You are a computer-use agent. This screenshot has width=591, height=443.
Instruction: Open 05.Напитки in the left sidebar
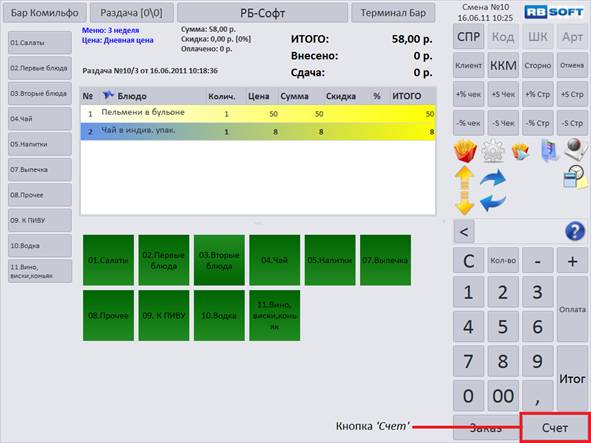(40, 144)
